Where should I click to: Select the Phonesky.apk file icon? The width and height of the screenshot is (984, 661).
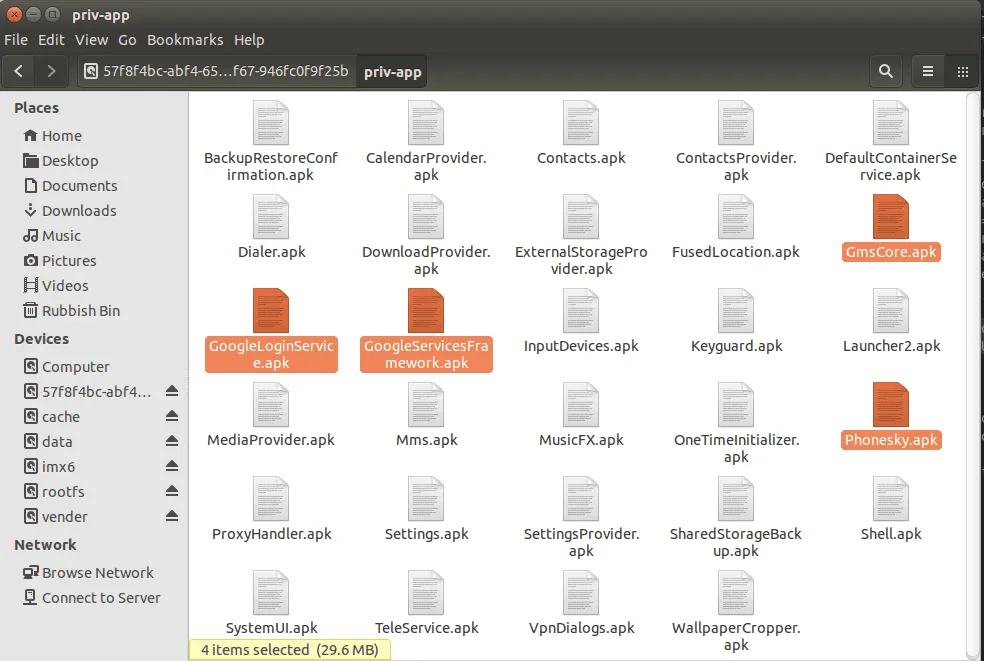(x=890, y=405)
